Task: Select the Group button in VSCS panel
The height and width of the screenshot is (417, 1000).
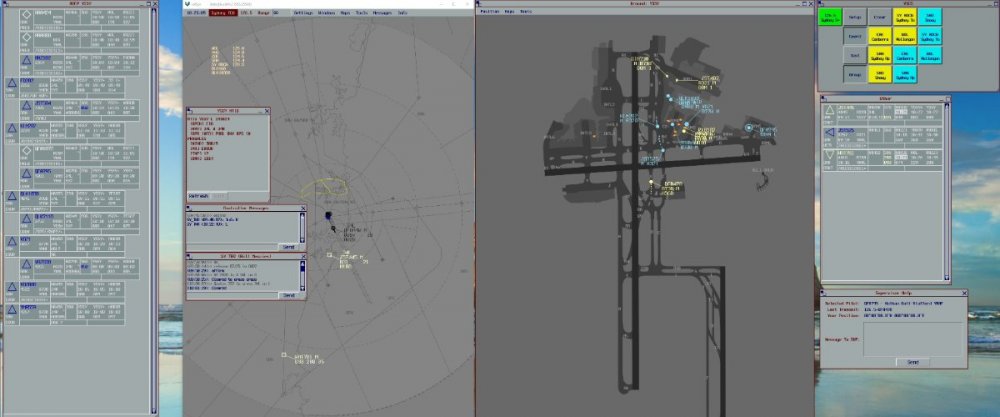Action: pyautogui.click(x=856, y=74)
